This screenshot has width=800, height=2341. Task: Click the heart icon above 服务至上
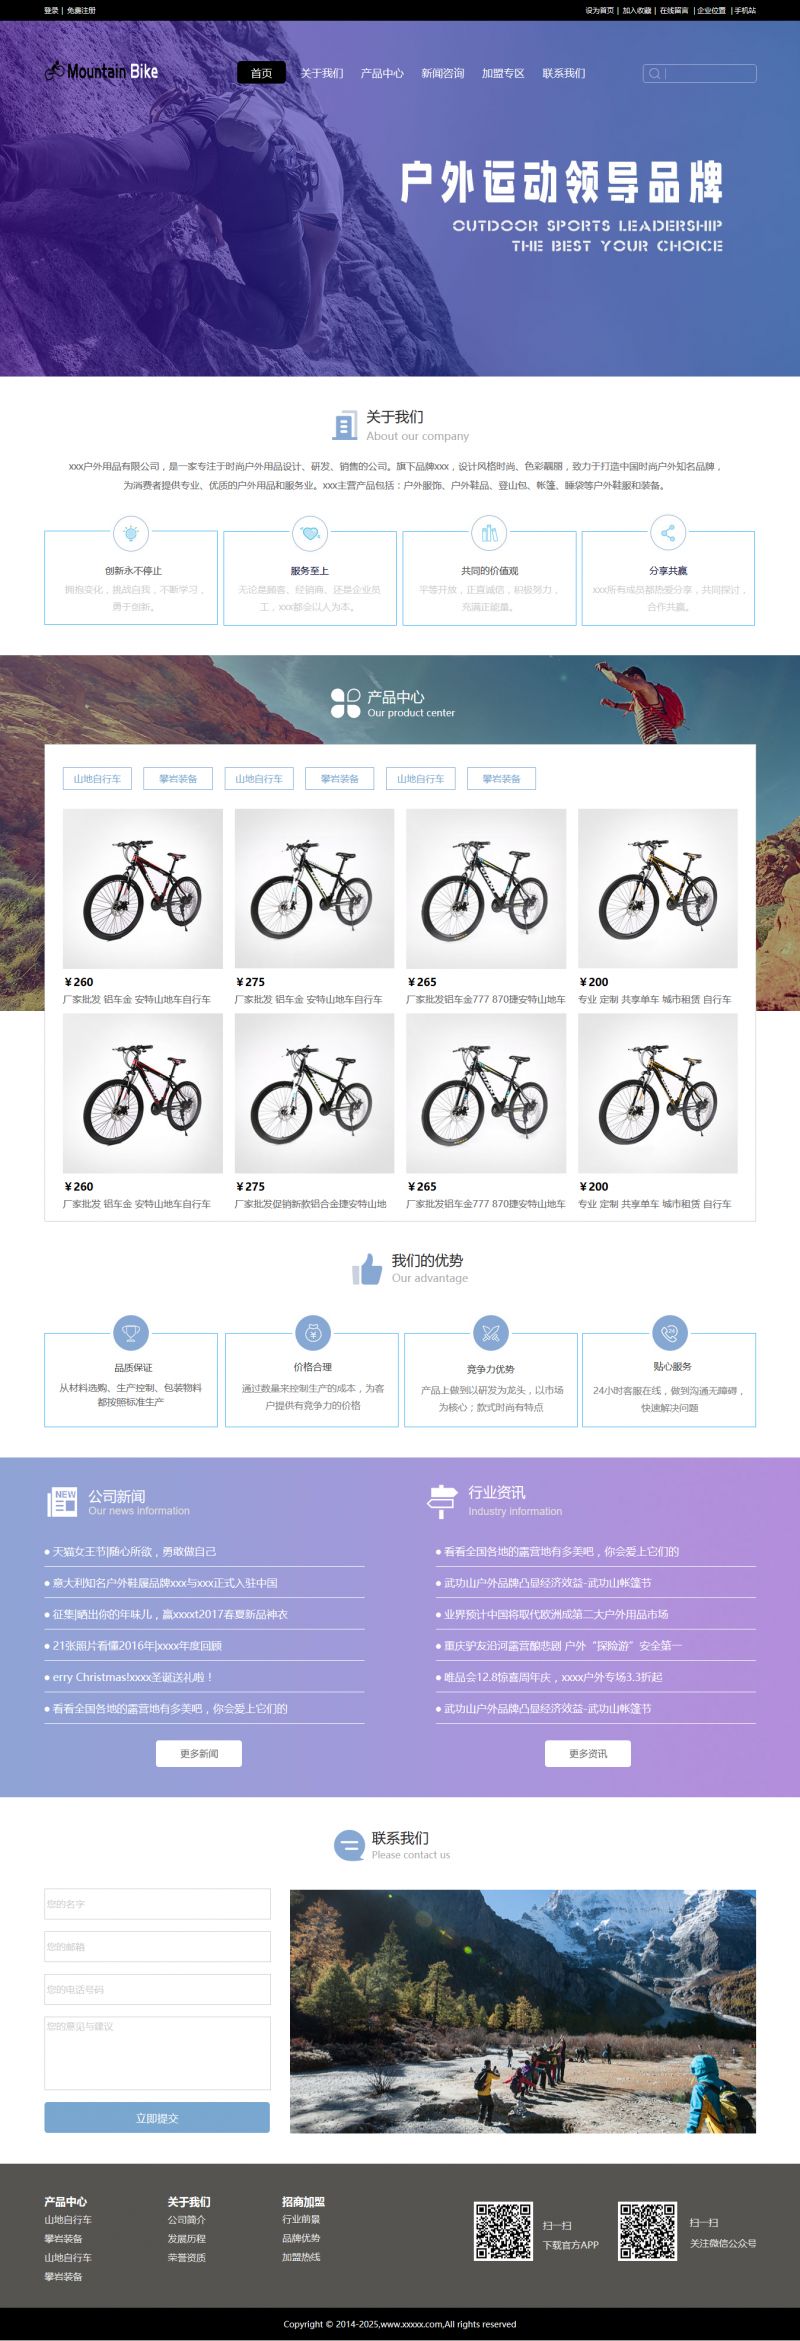(310, 533)
